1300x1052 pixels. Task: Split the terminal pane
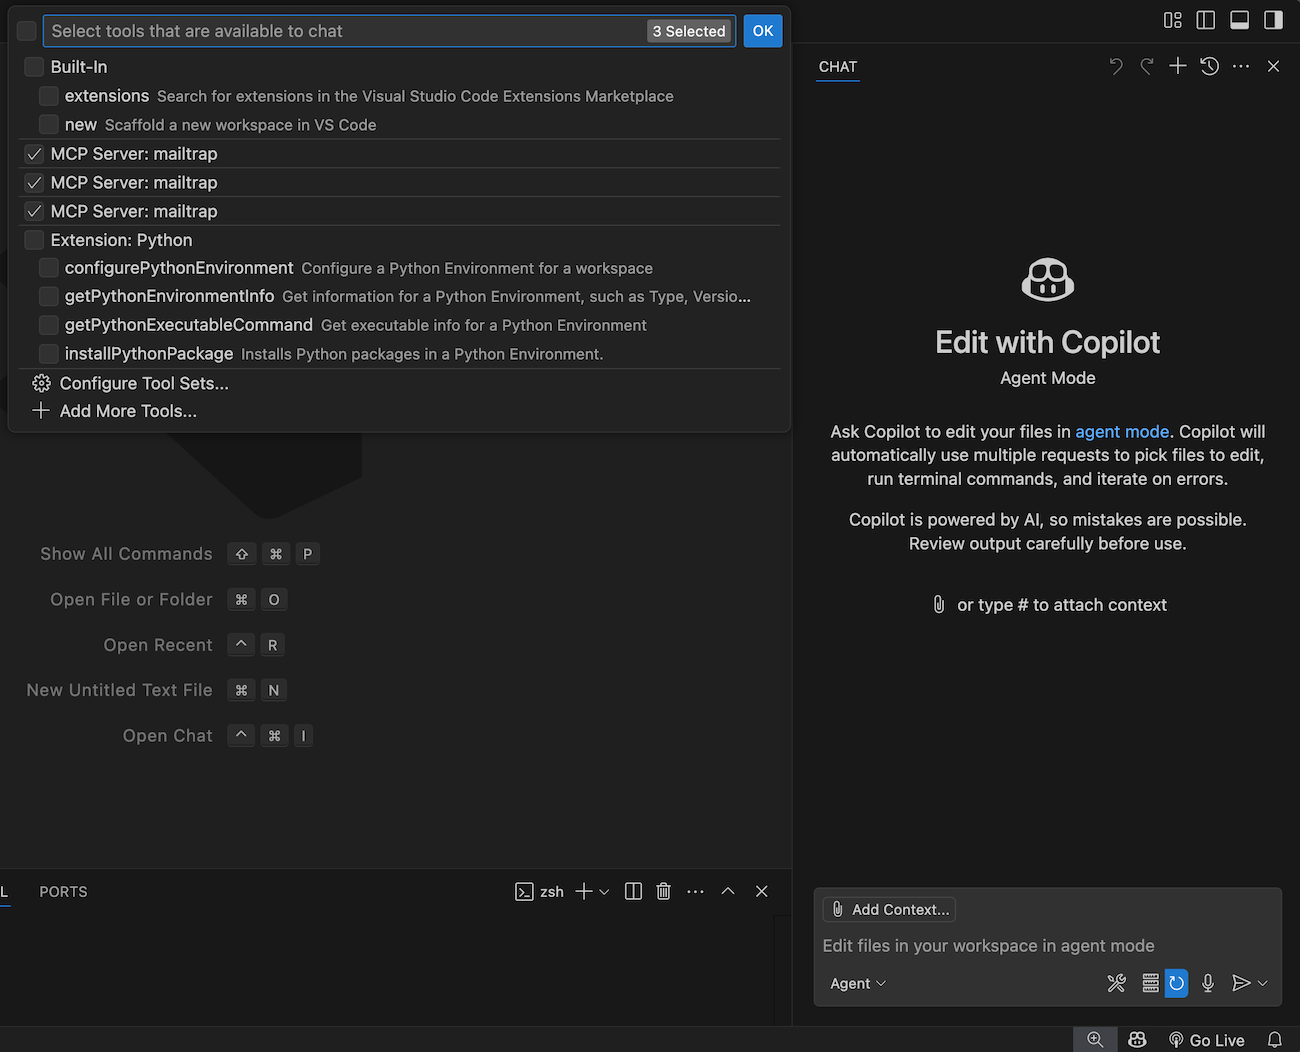pos(633,891)
